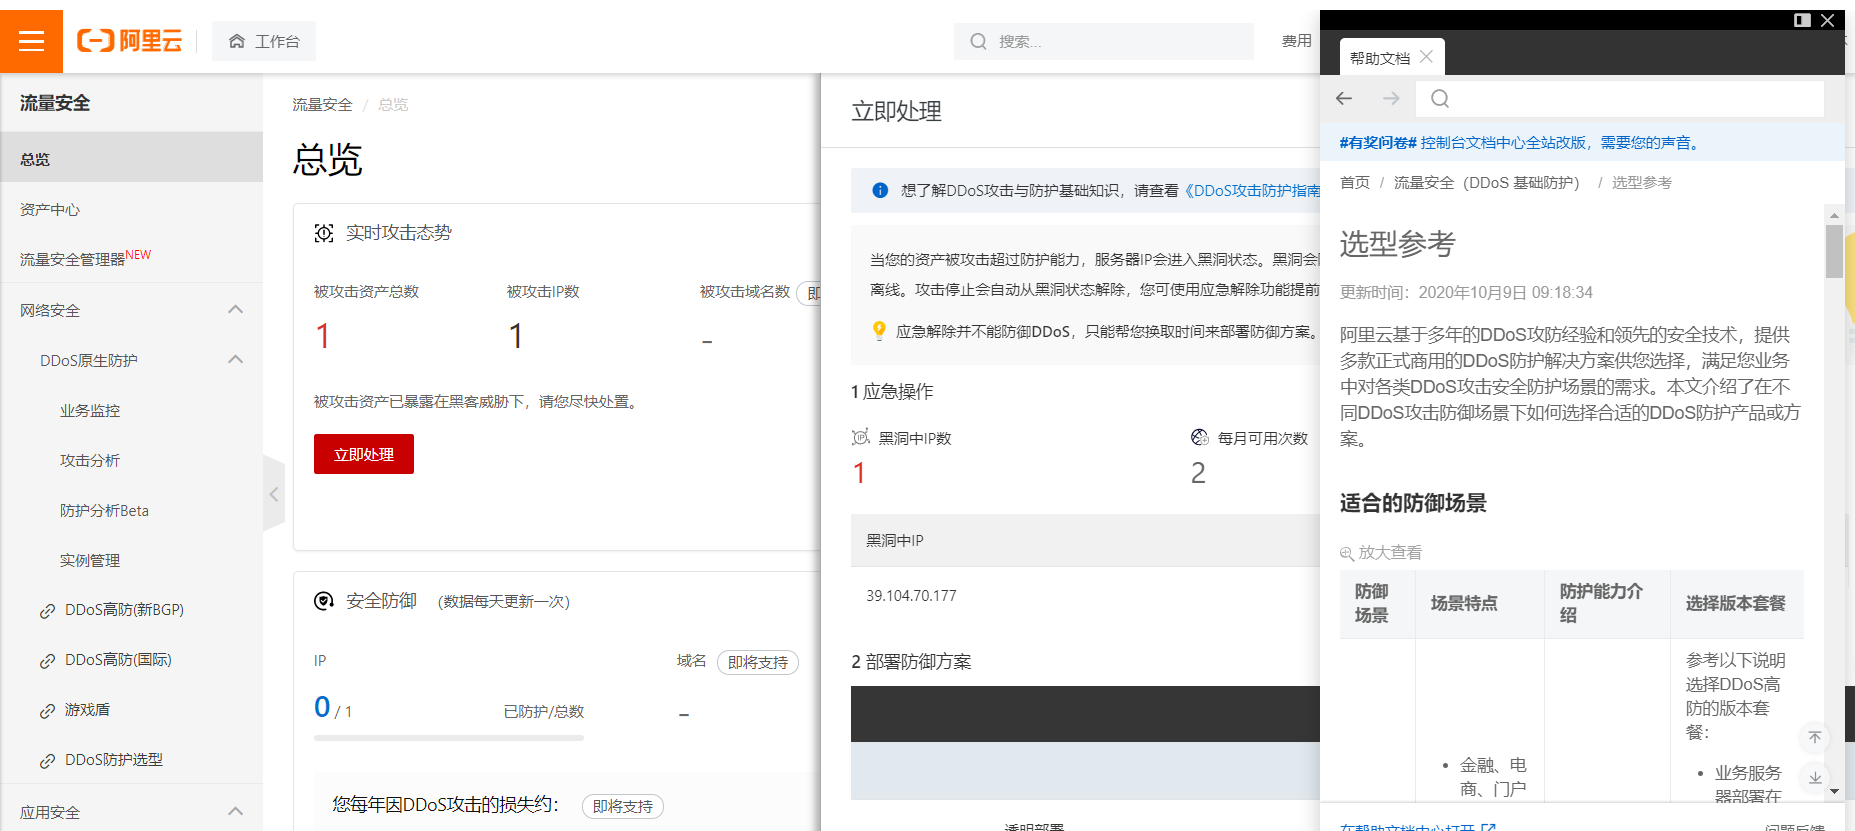Close the 帮助文档 tab
This screenshot has height=831, width=1855.
pyautogui.click(x=1427, y=57)
